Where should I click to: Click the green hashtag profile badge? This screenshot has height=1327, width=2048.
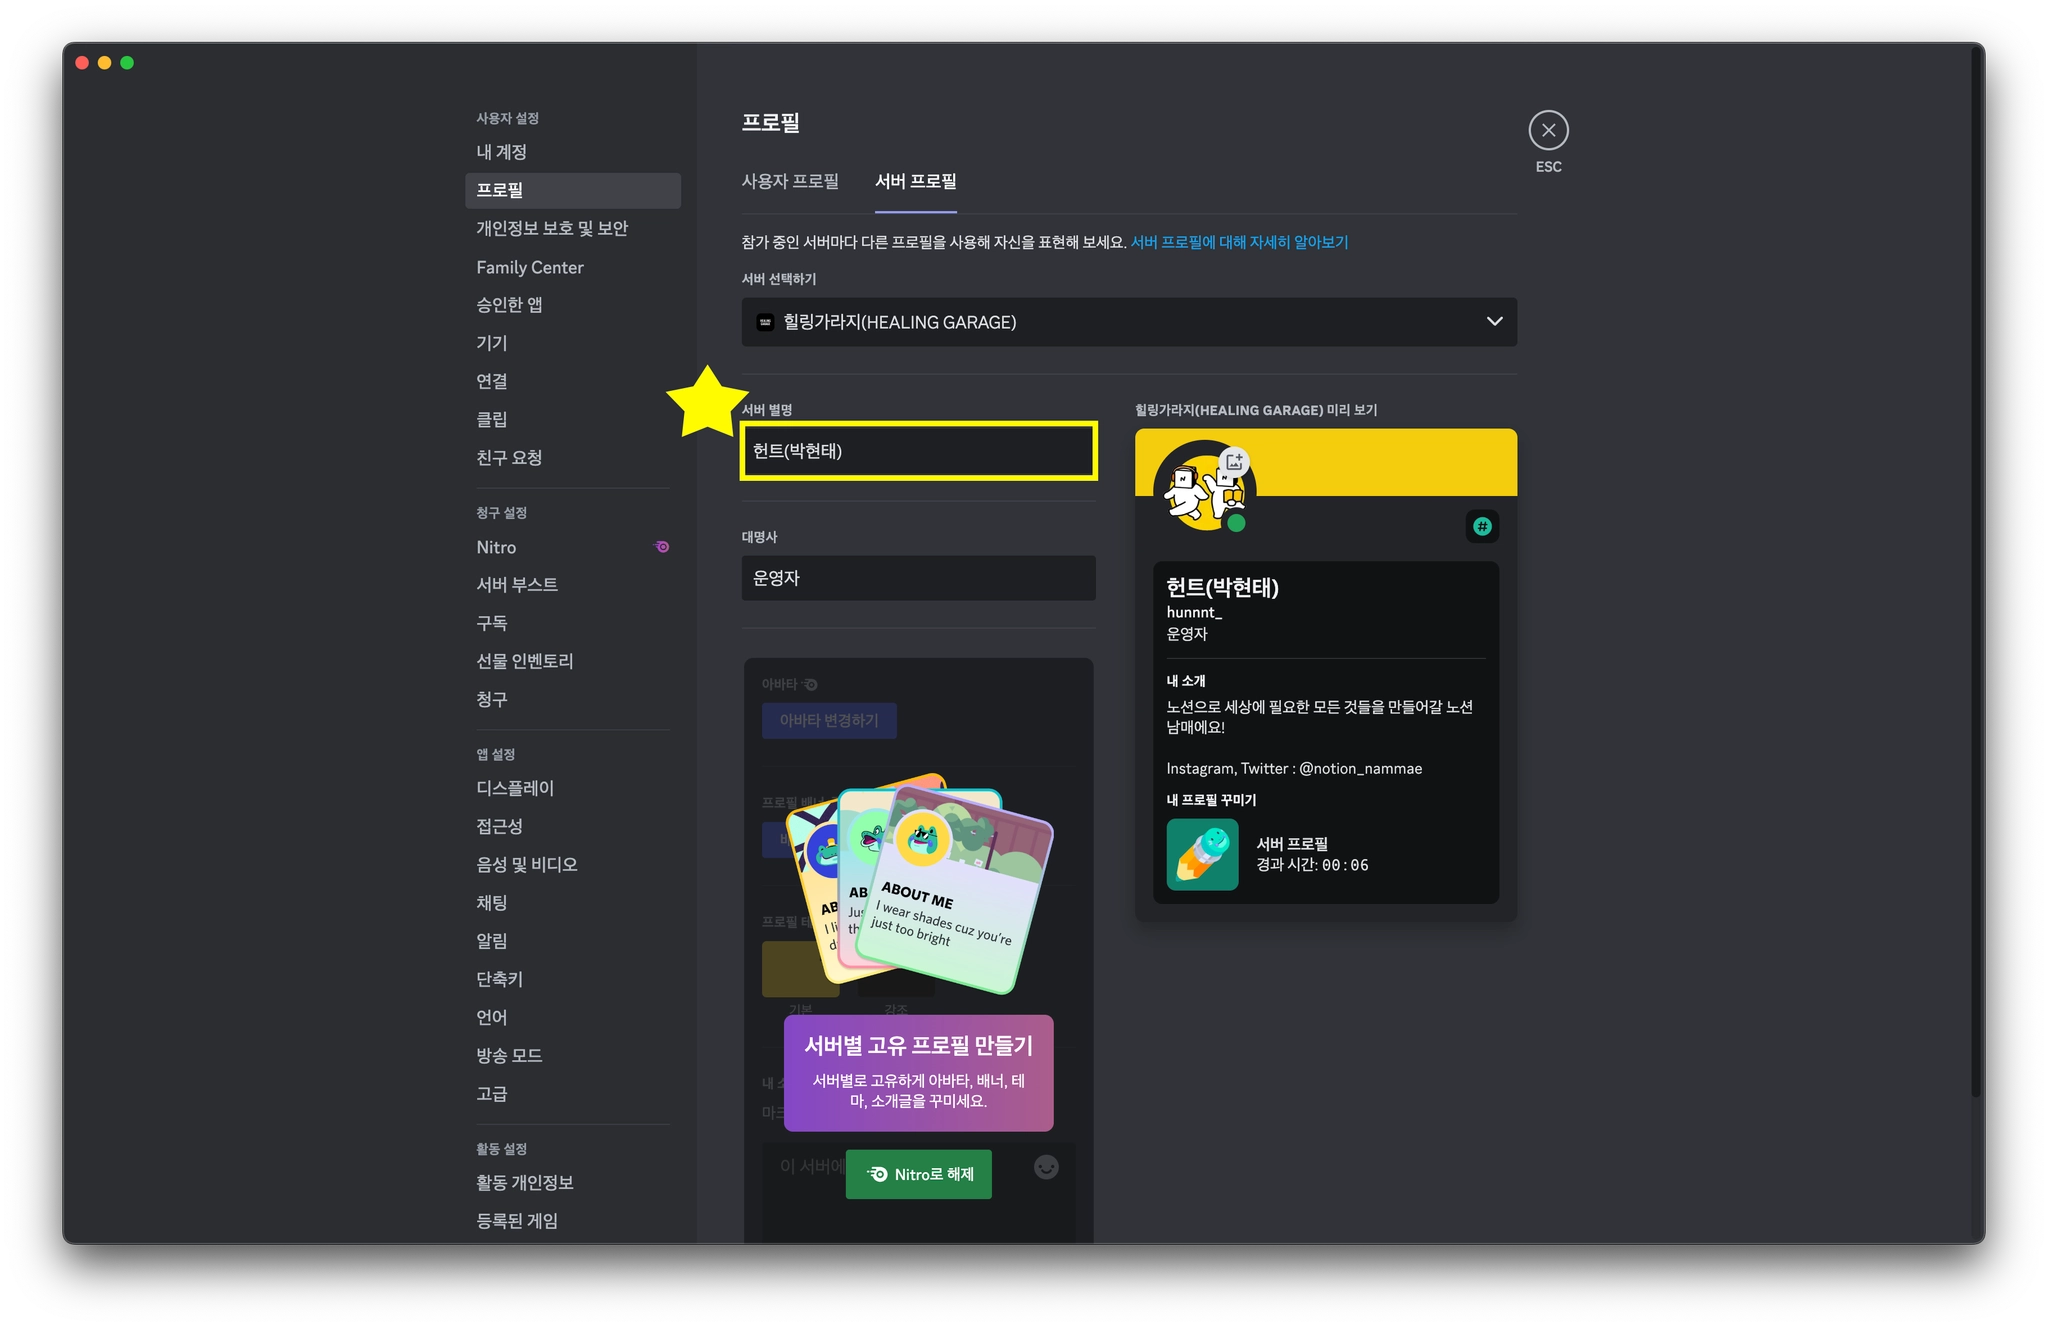coord(1482,526)
